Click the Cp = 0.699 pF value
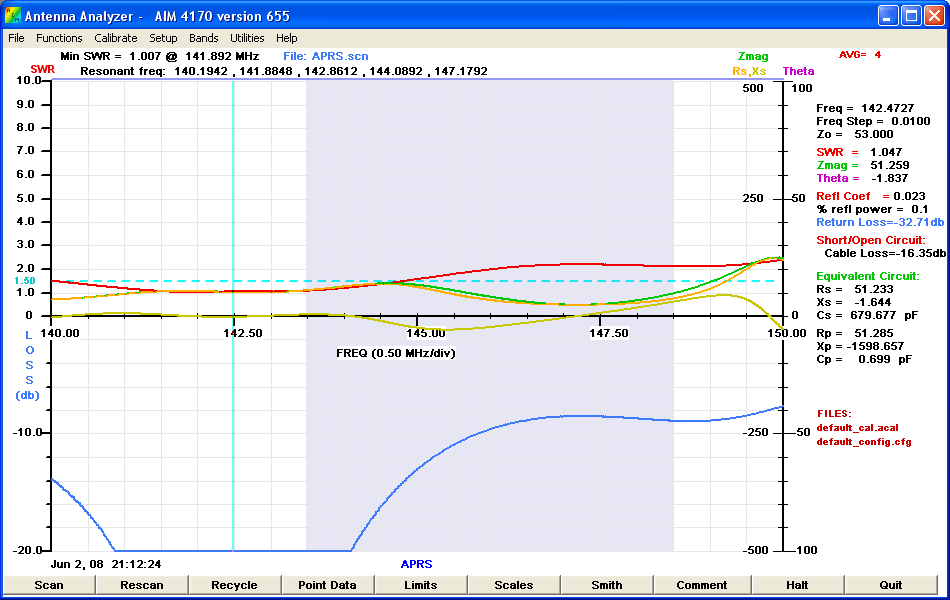Viewport: 950px width, 600px height. coord(864,359)
